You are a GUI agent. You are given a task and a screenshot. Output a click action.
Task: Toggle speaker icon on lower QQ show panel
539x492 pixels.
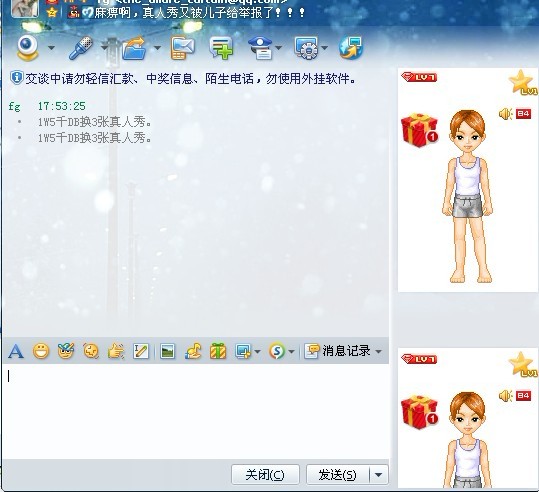(x=506, y=396)
